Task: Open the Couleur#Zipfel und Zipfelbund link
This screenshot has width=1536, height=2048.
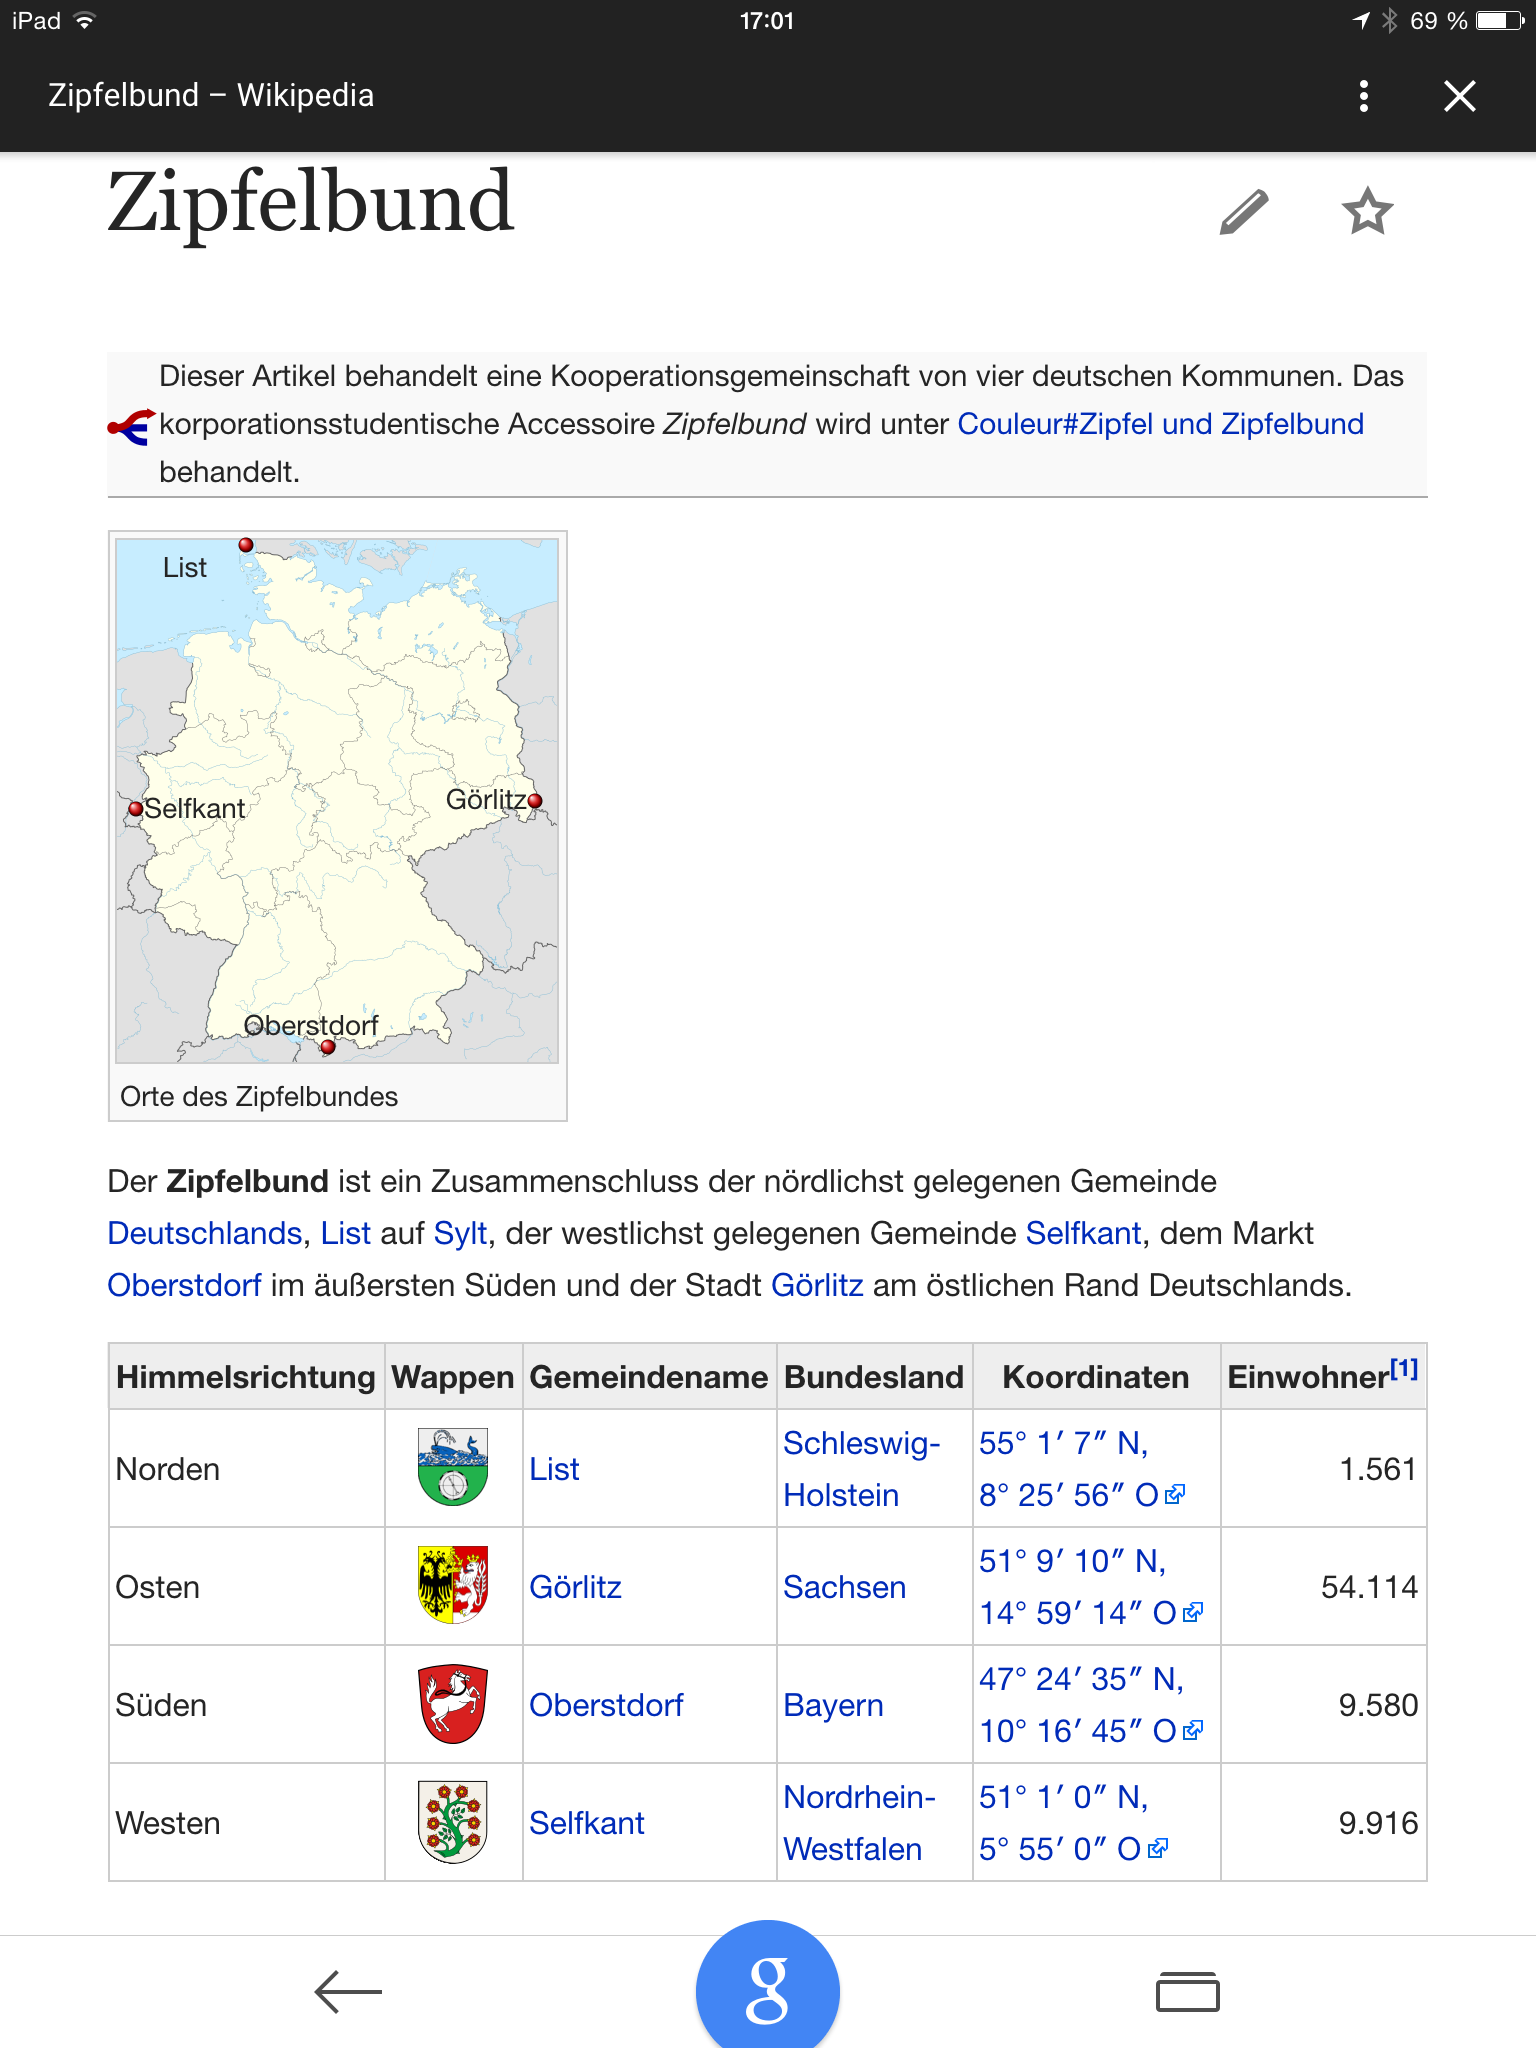Action: tap(1160, 424)
